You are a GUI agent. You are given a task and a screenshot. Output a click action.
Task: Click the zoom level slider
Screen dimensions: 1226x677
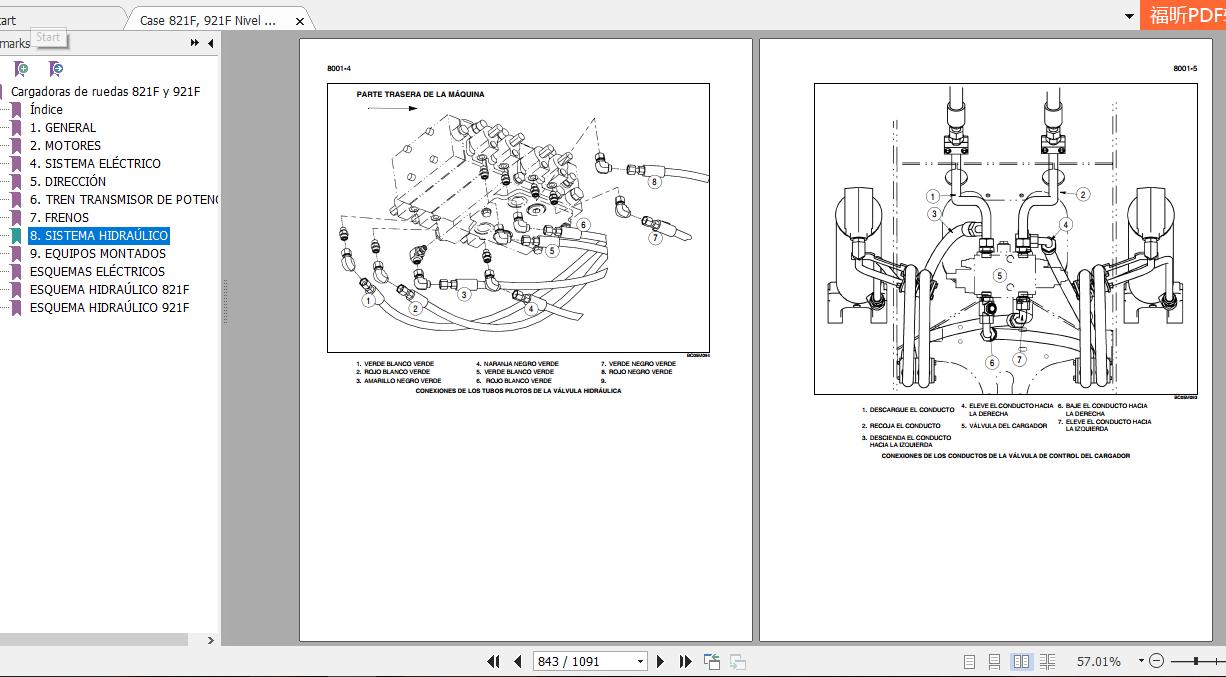[x=1197, y=661]
